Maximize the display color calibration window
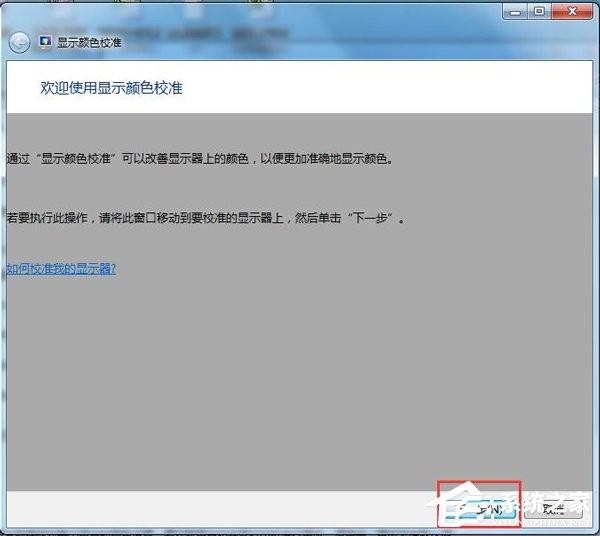The width and height of the screenshot is (600, 536). 540,12
